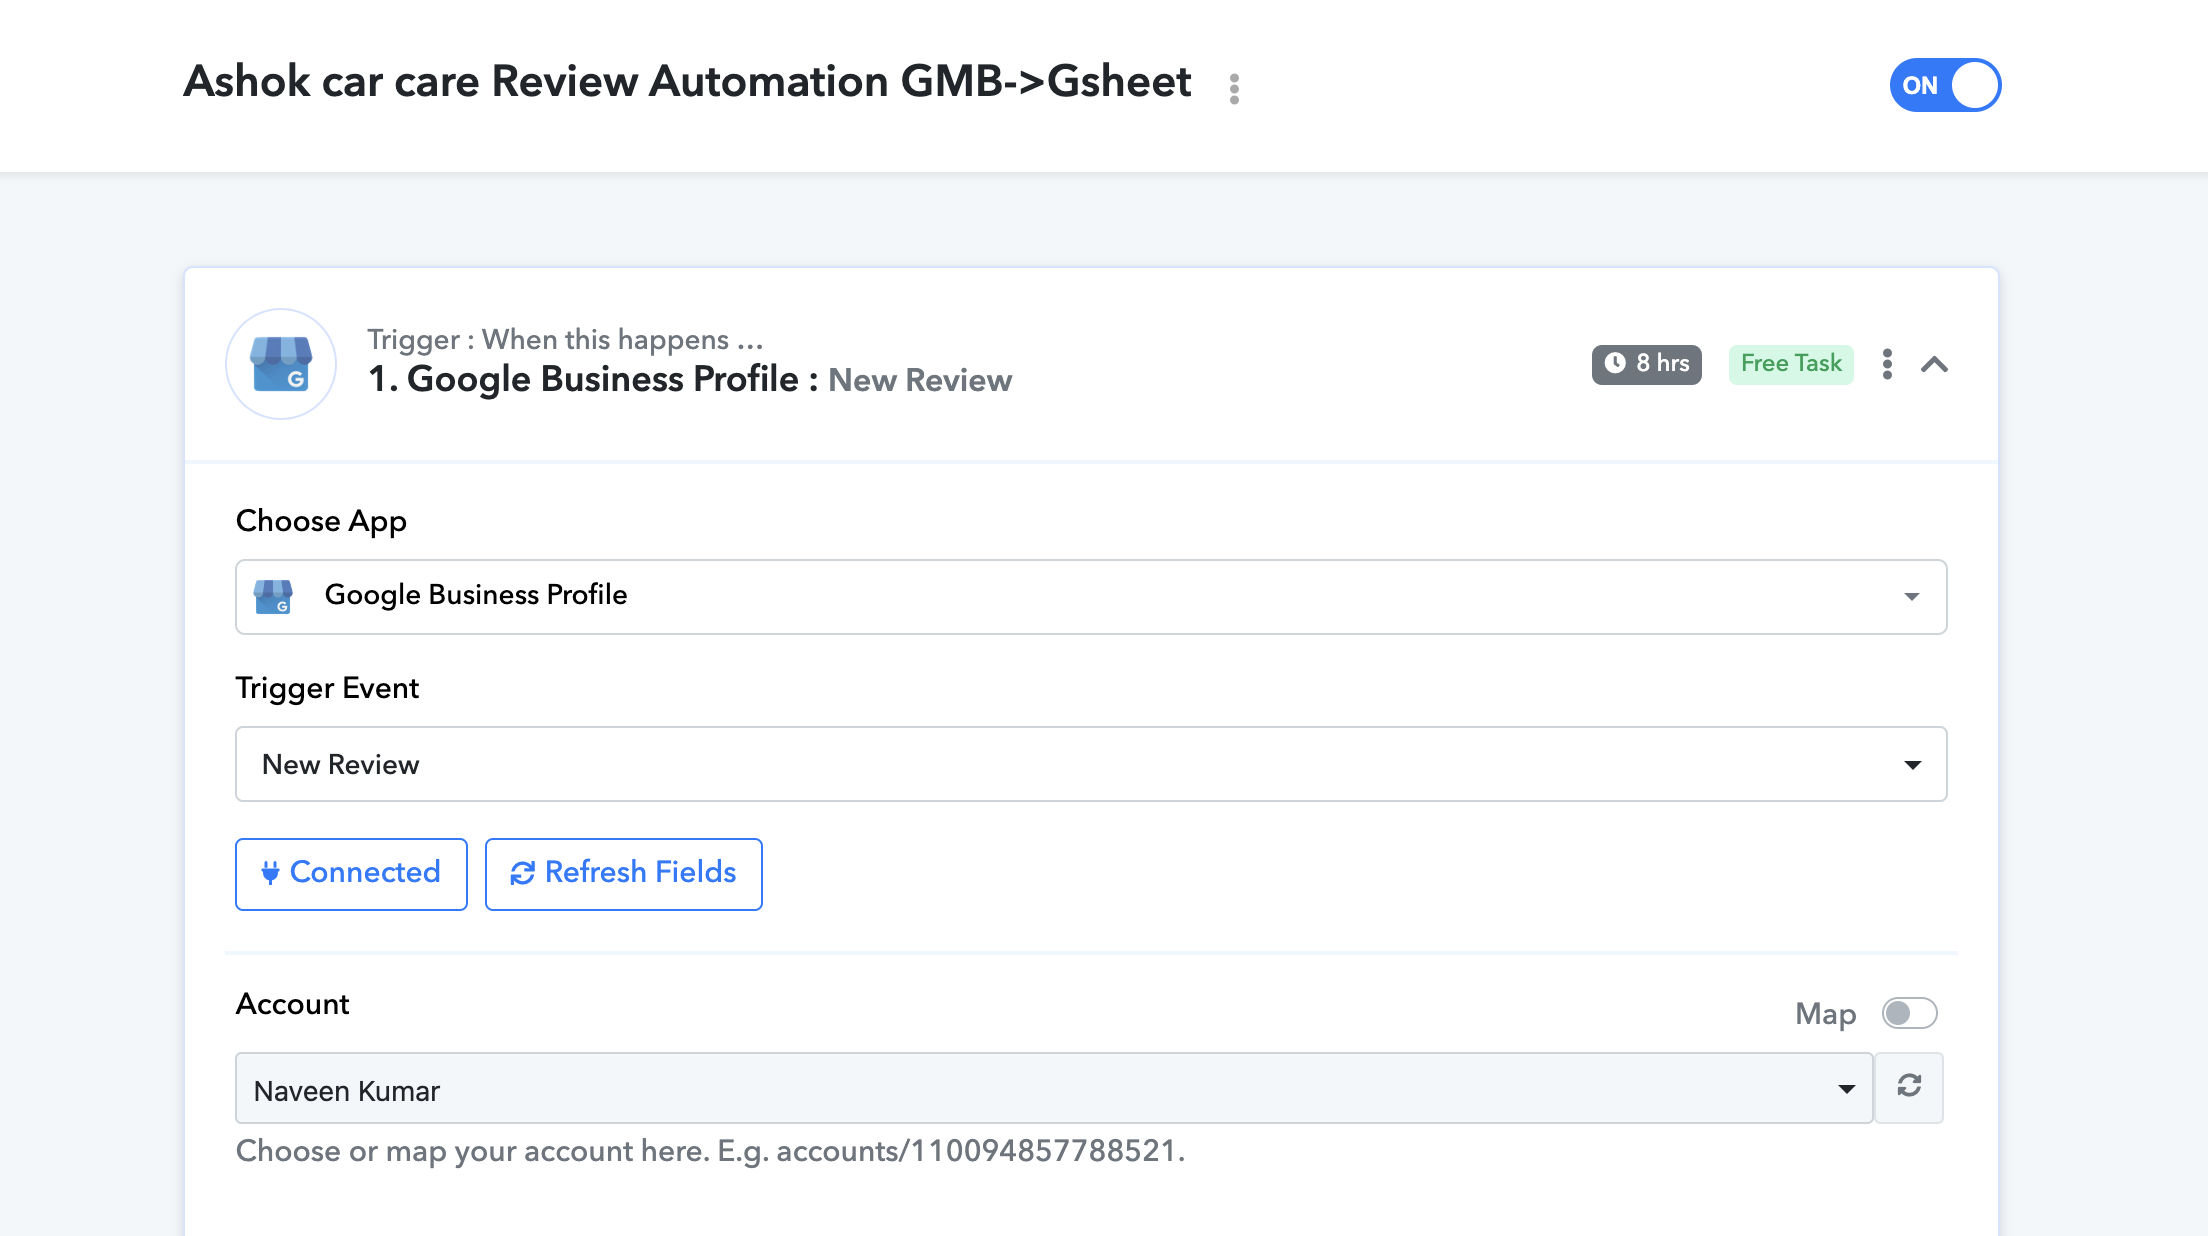Open workflow title three-dot options menu

(1235, 88)
